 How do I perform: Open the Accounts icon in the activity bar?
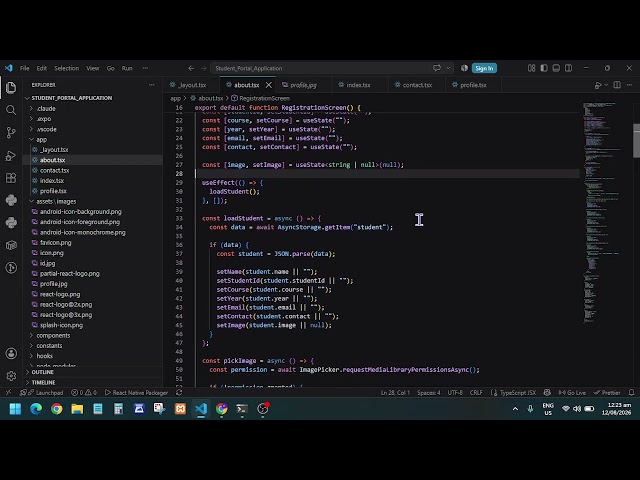pyautogui.click(x=11, y=353)
